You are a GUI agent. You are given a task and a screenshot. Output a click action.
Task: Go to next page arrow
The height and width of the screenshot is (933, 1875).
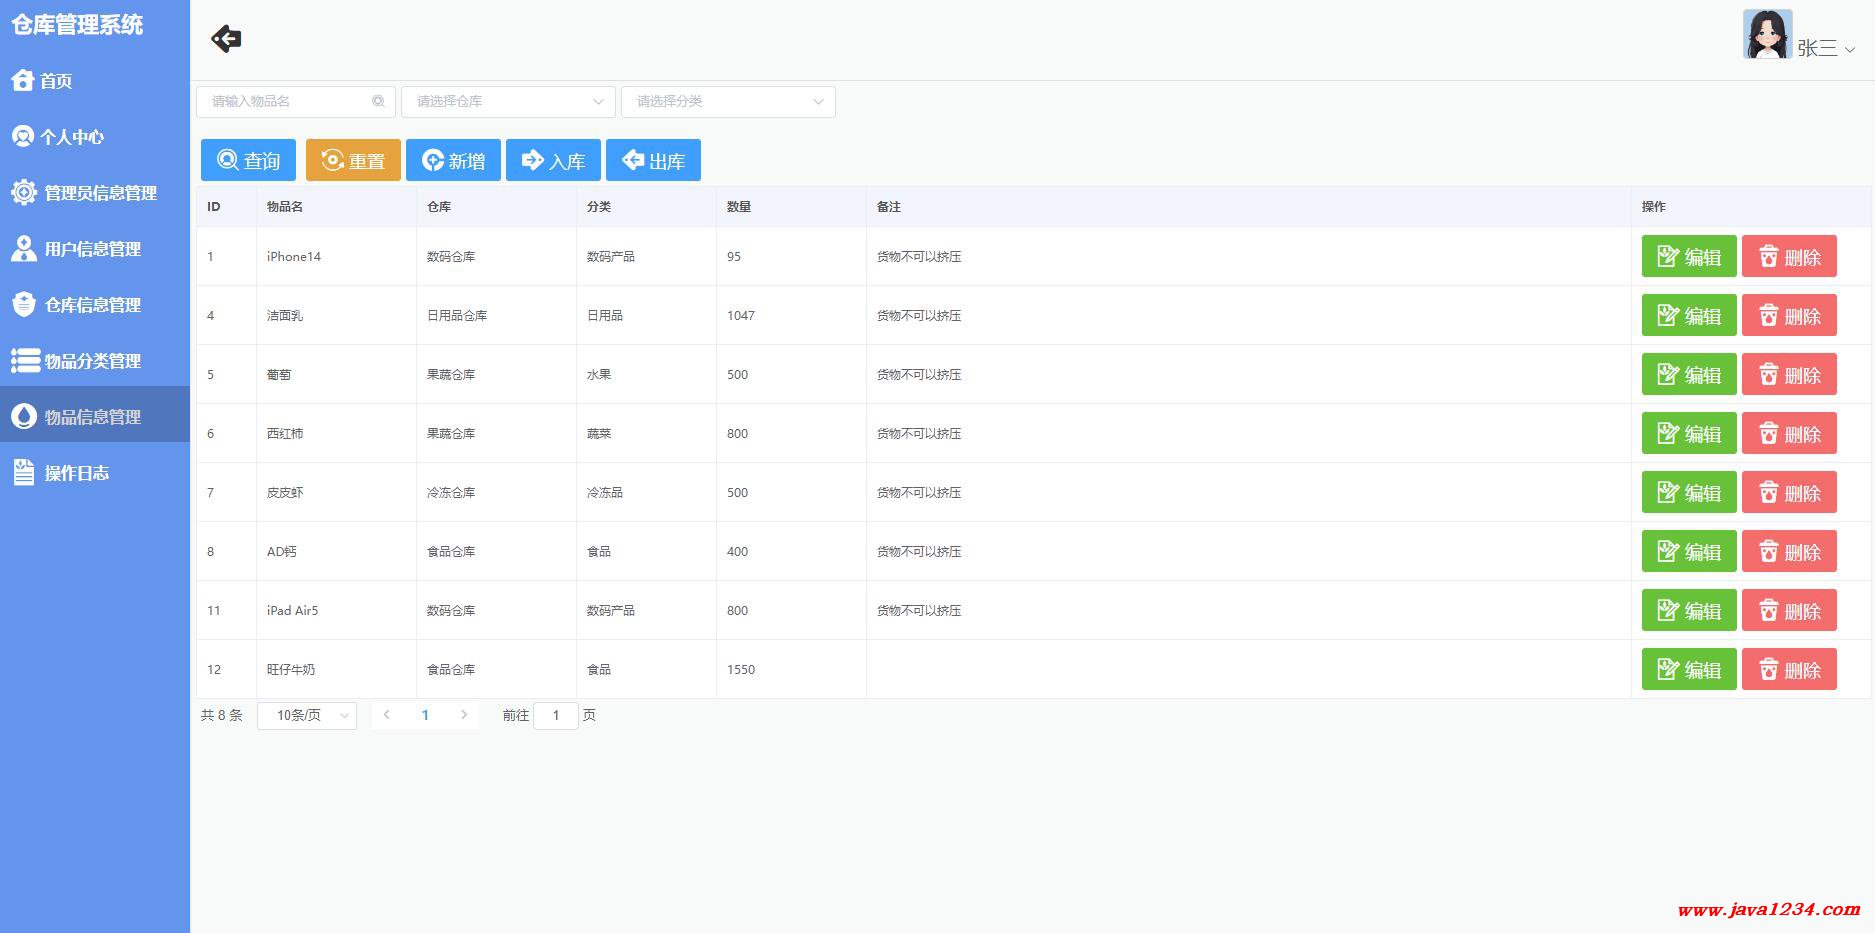tap(464, 715)
